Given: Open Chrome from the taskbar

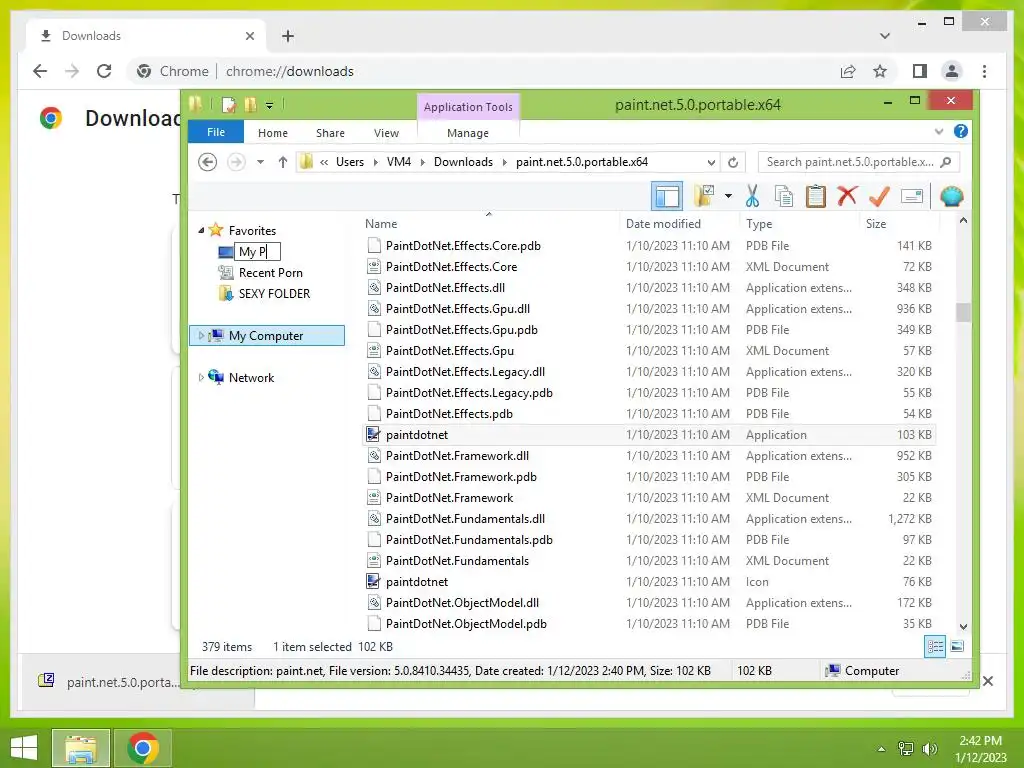Looking at the screenshot, I should 142,748.
